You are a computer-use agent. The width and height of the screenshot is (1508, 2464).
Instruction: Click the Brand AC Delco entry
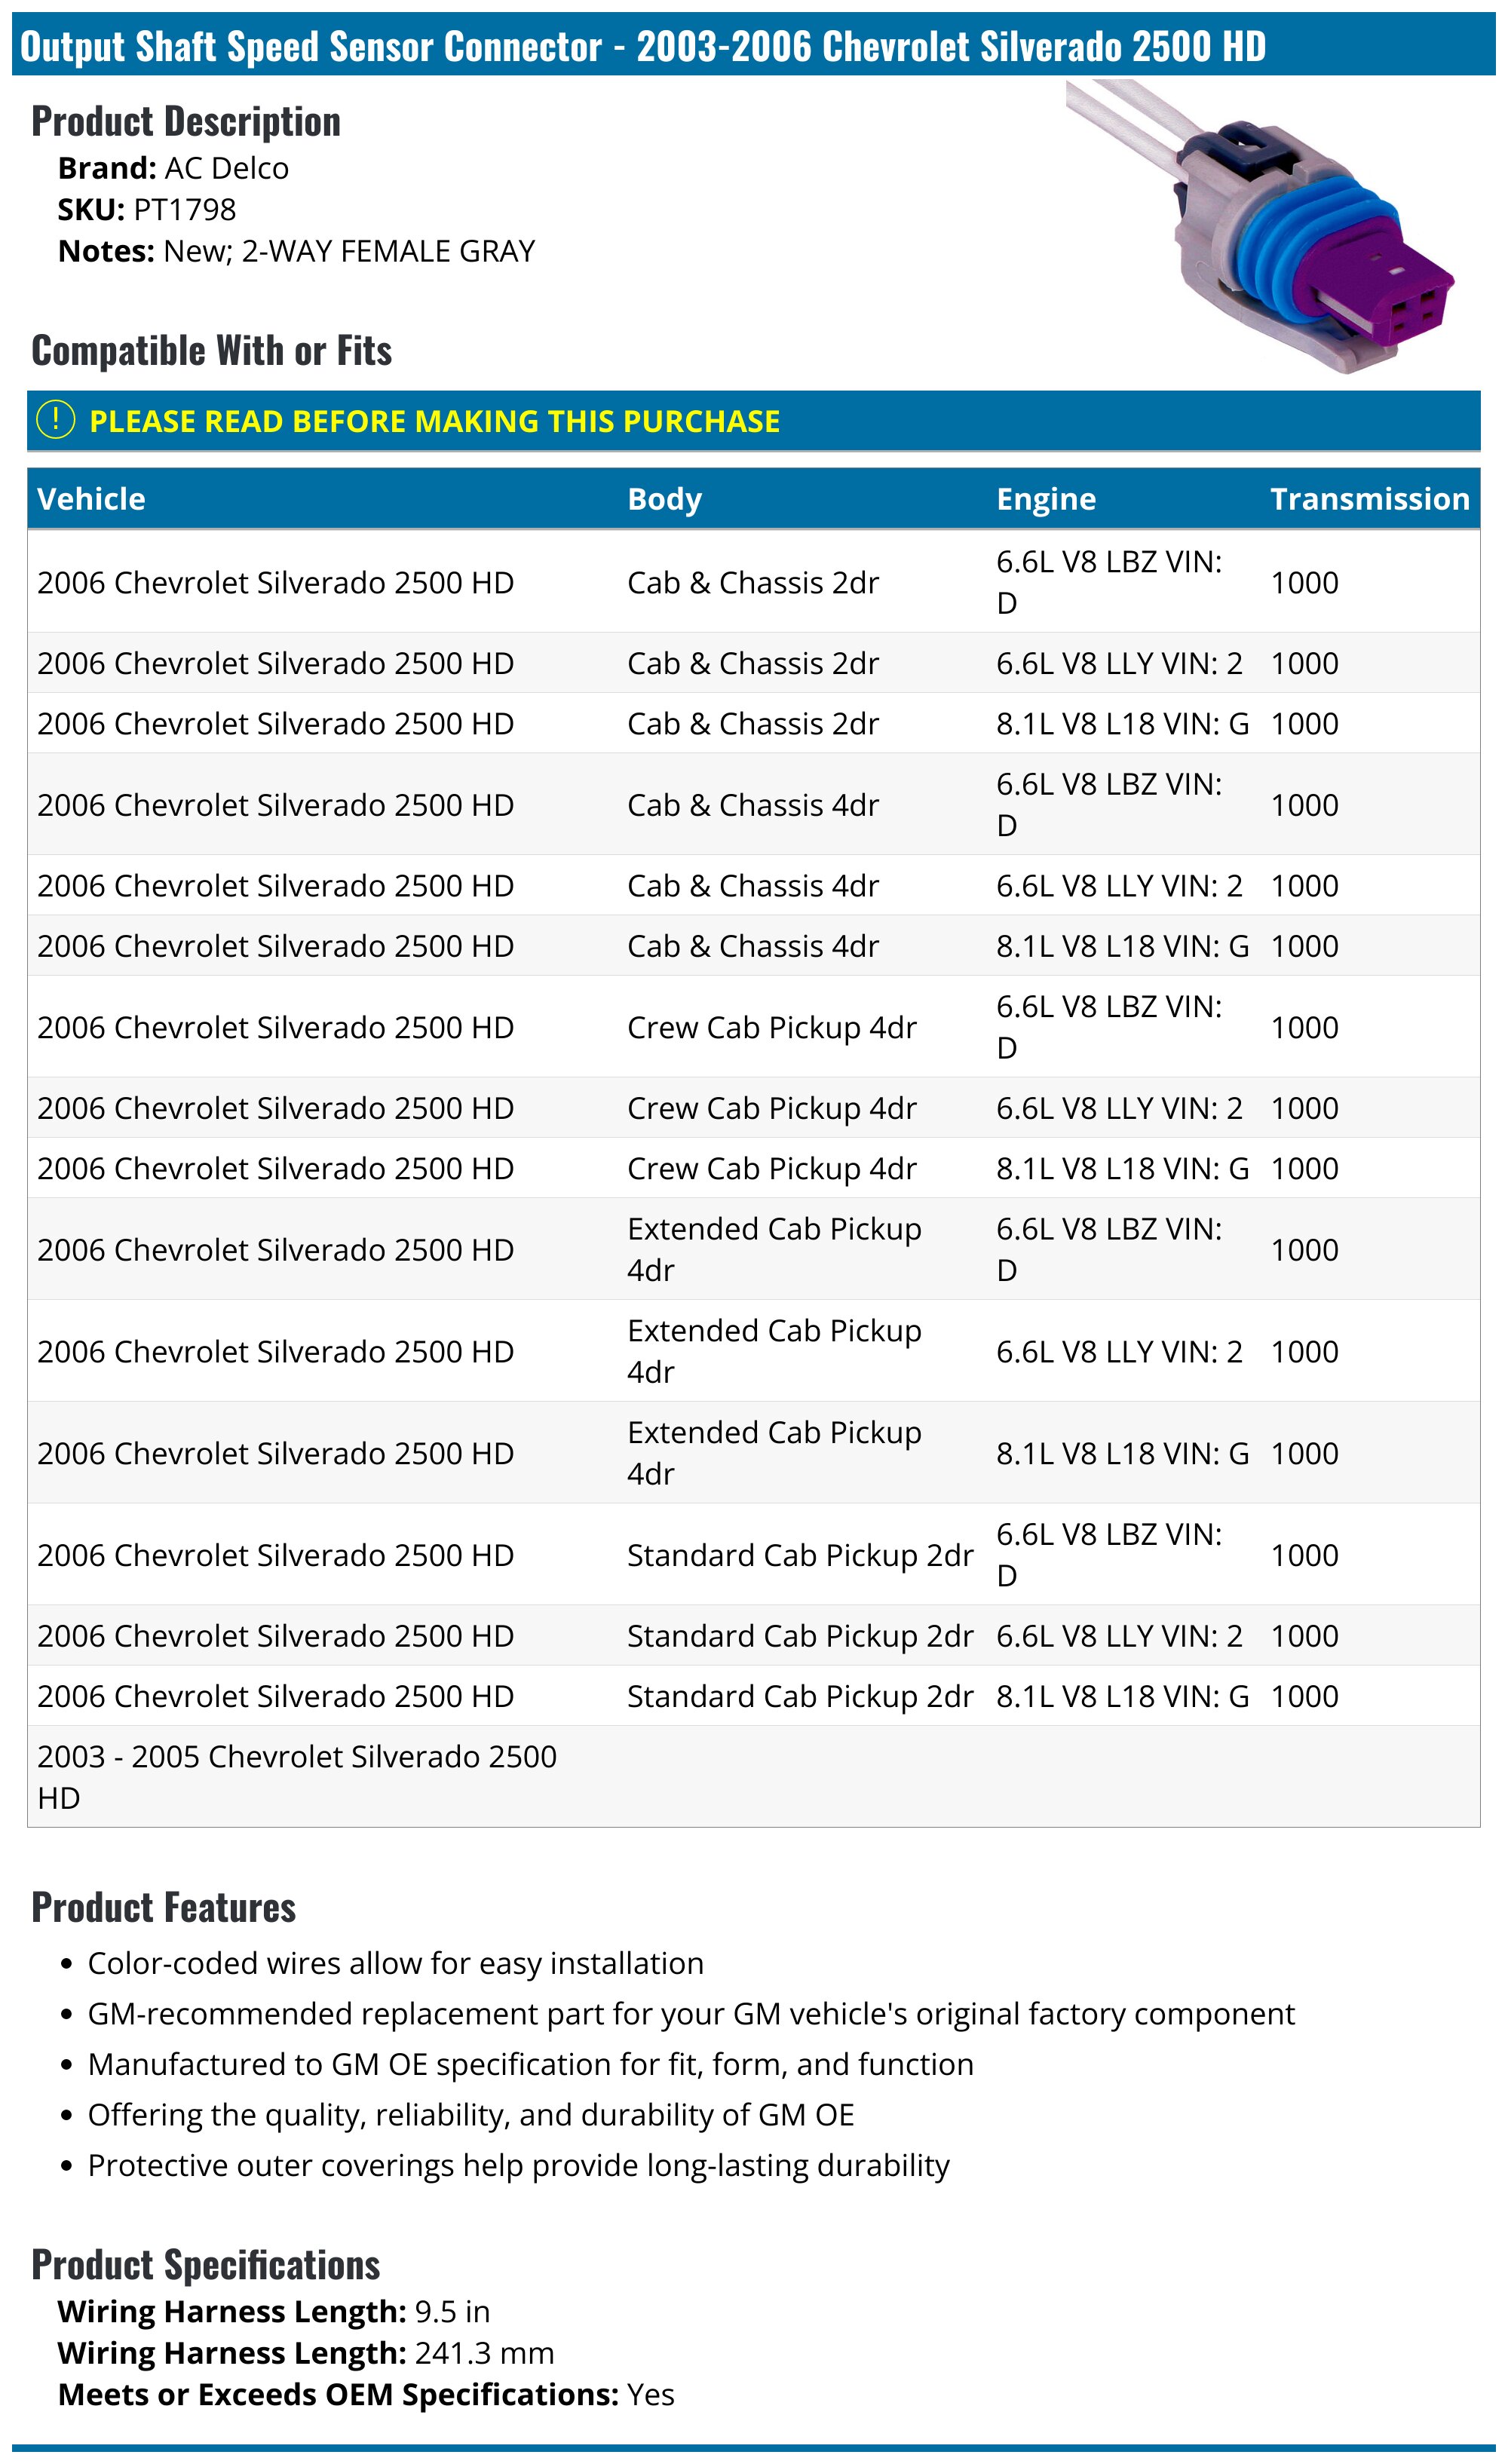173,168
